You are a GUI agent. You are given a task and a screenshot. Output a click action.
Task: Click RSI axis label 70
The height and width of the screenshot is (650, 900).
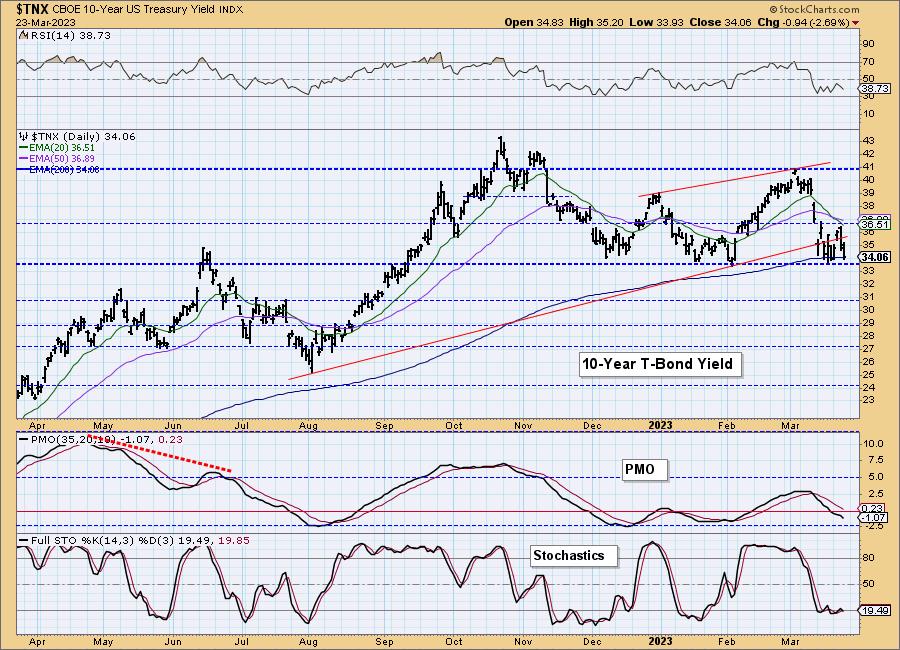868,61
